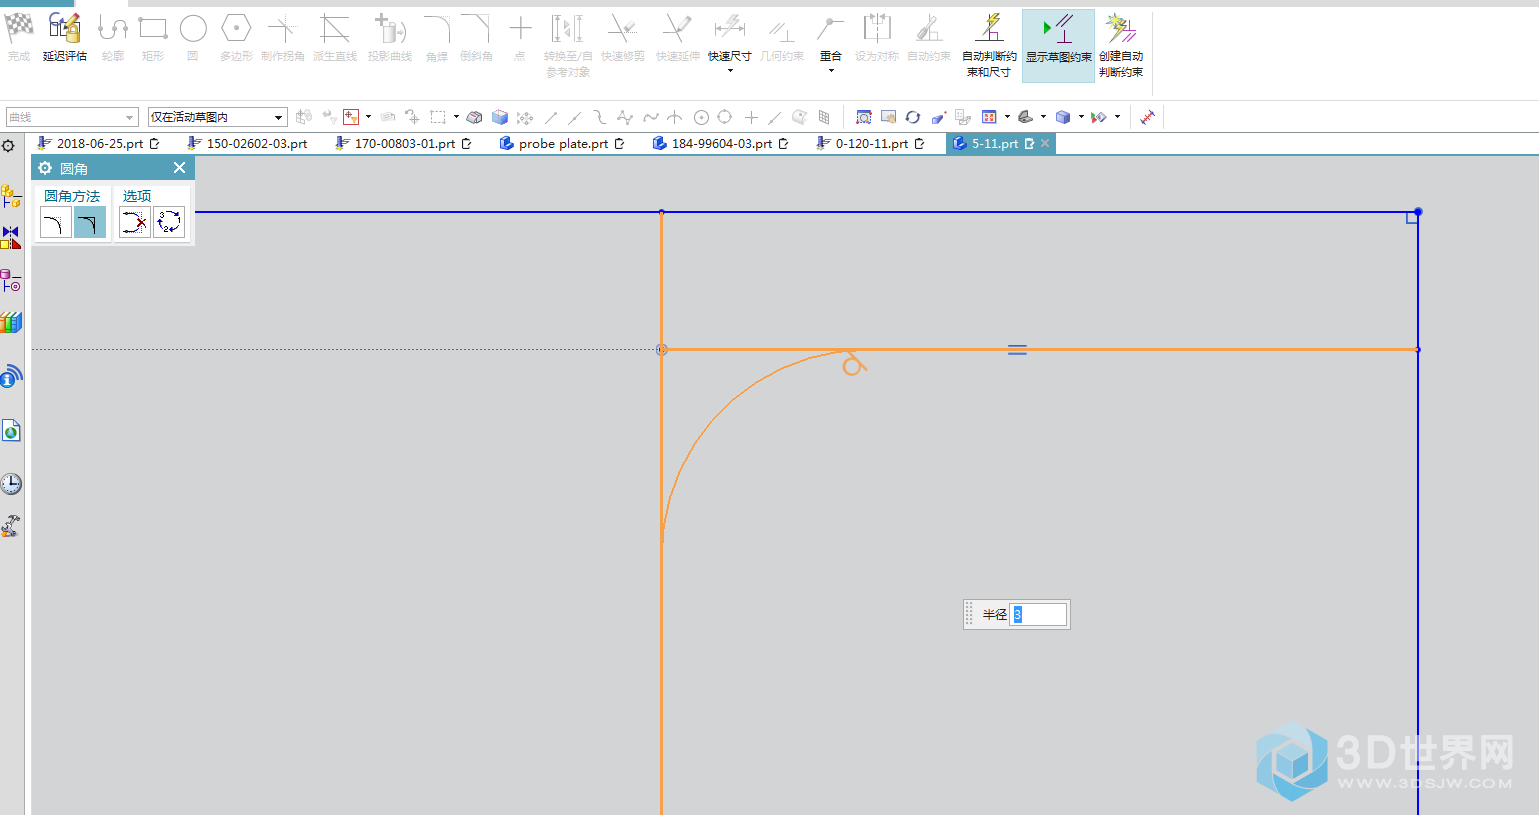Click 制作拐角 (Make Corner) tool
This screenshot has width=1539, height=815.
coord(282,38)
